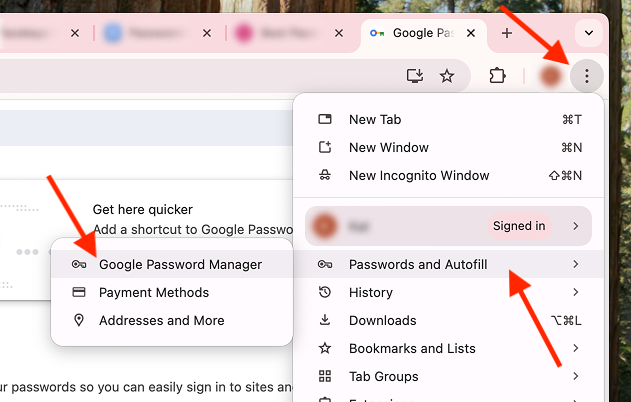Choose Google Password Manager in submenu
The image size is (631, 402).
point(172,264)
